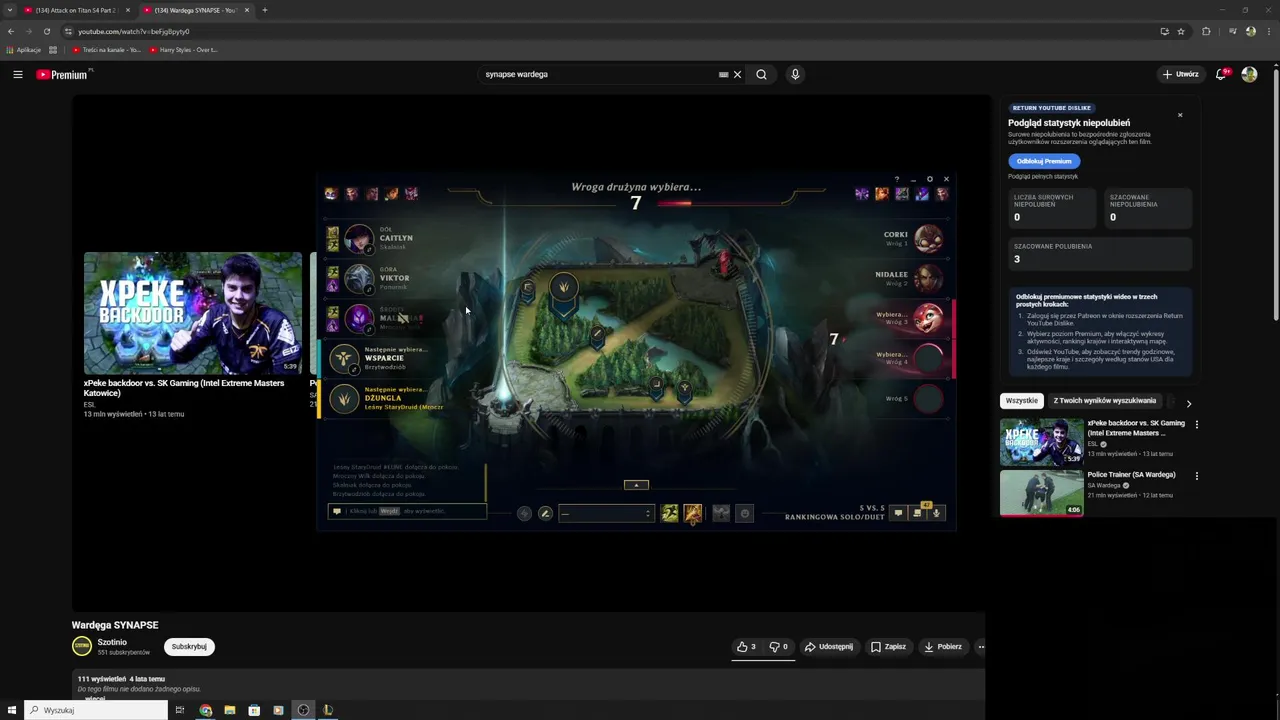This screenshot has height=720, width=1280.
Task: Dislike the video with thumbs down
Action: [x=778, y=647]
